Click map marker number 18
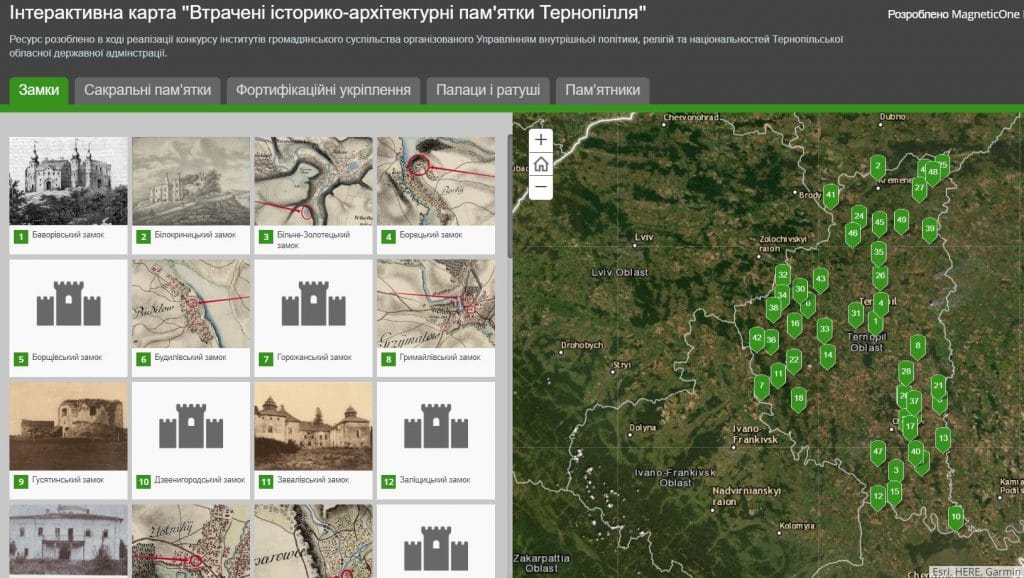 coord(798,398)
